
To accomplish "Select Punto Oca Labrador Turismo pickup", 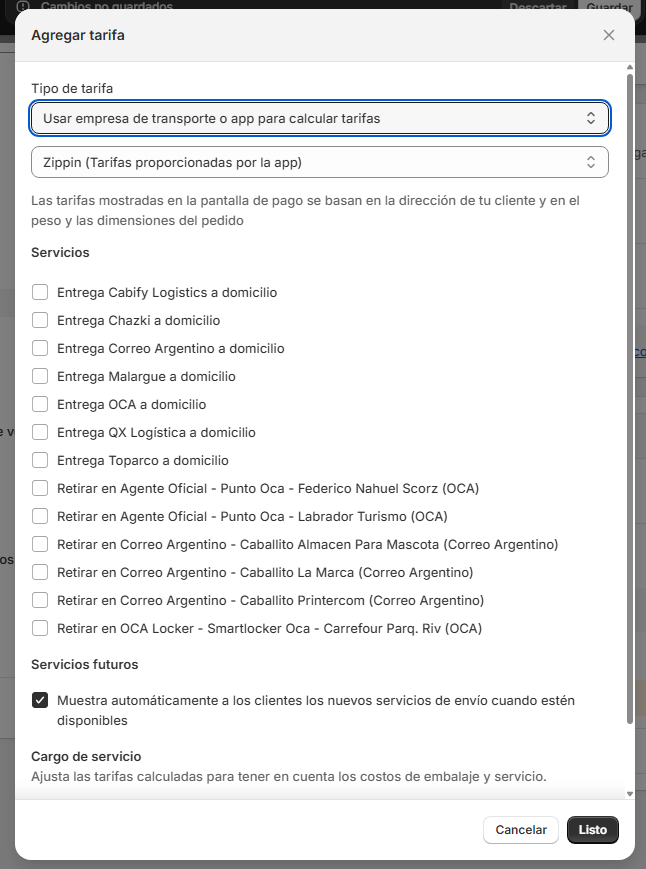I will [40, 517].
